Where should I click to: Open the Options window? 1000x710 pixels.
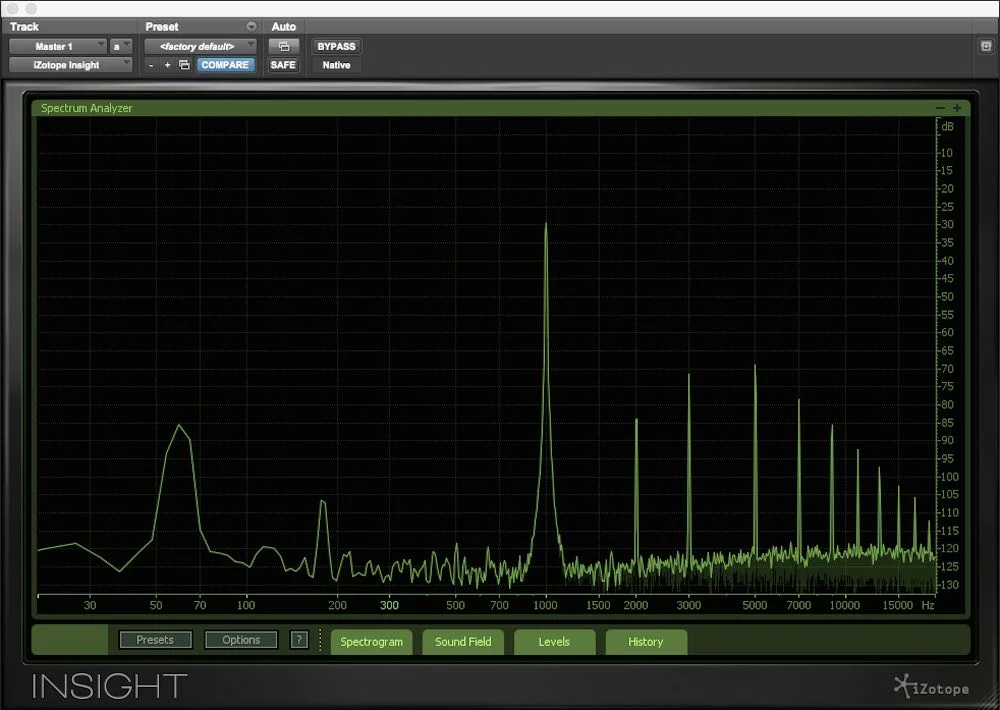click(241, 639)
